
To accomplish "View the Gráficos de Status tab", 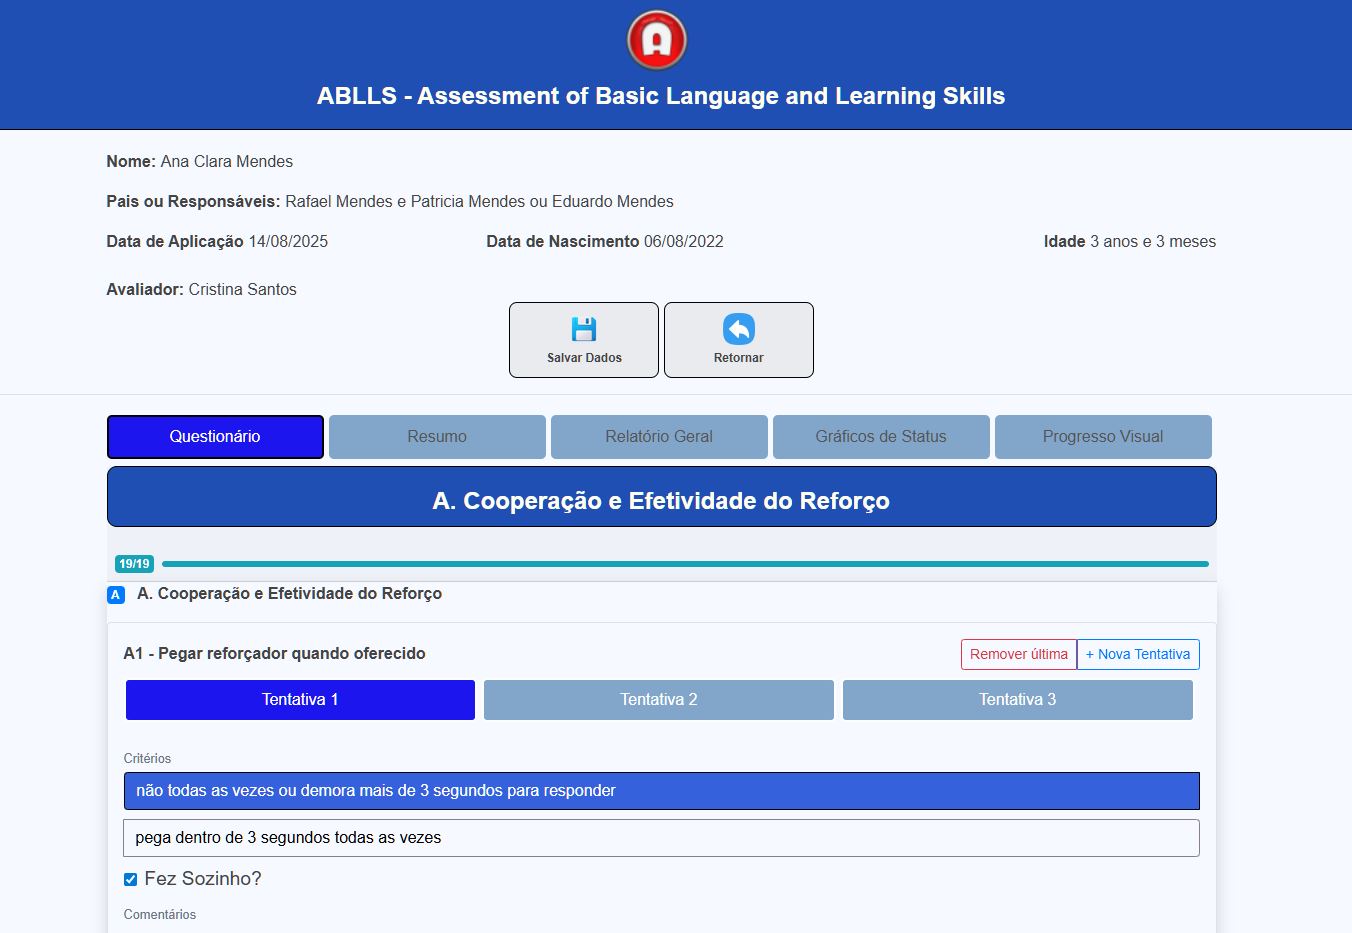I will point(881,437).
